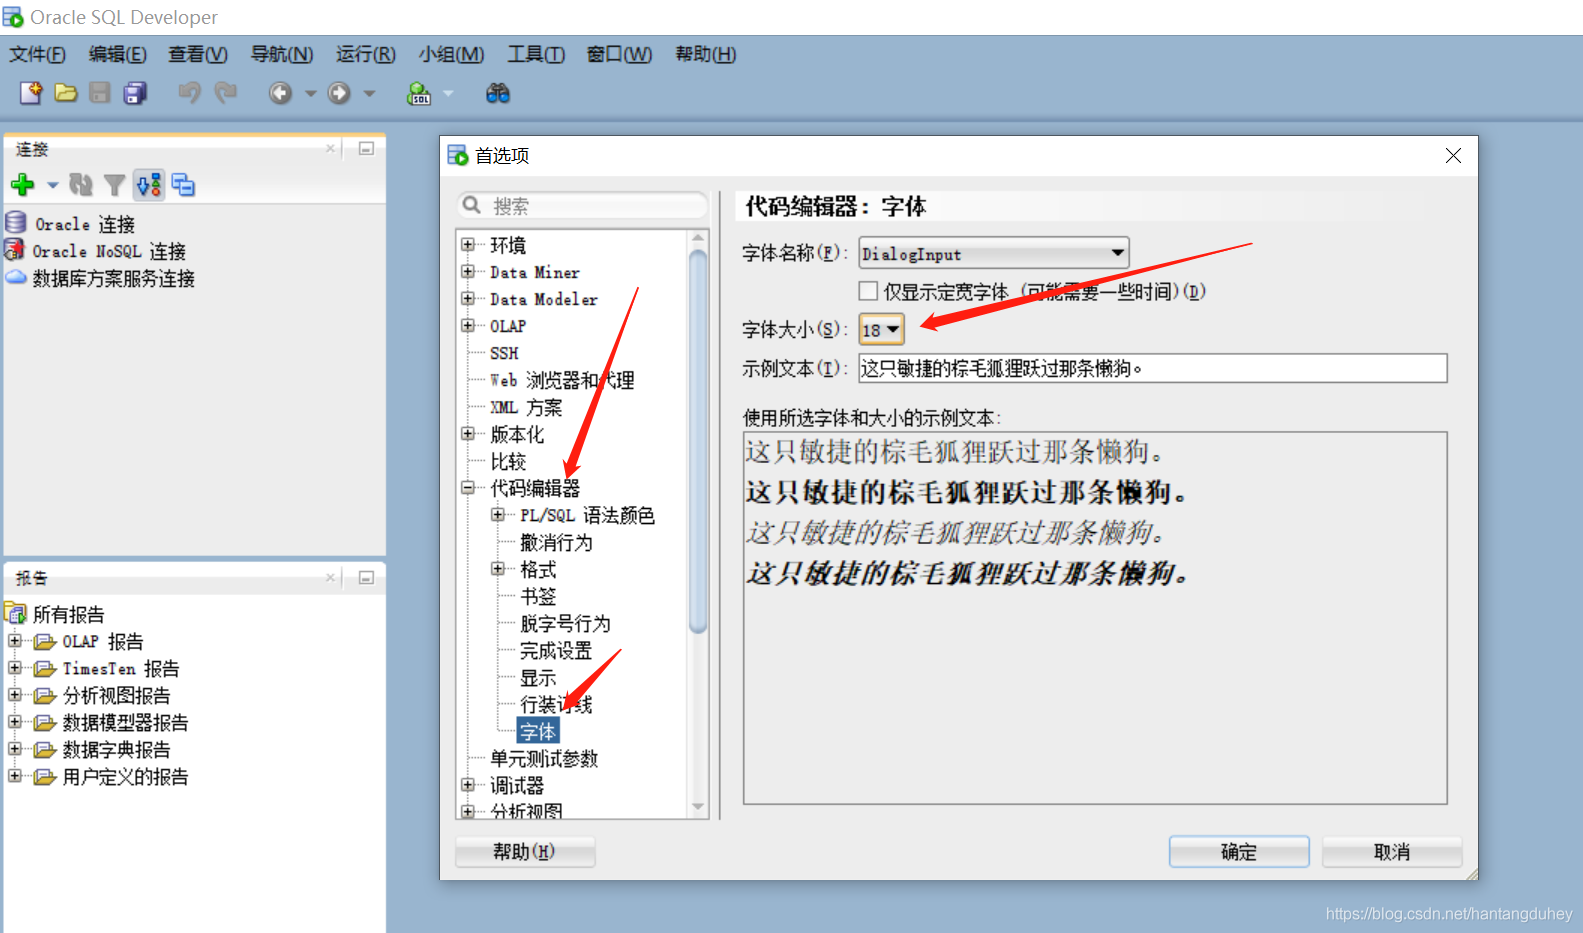The image size is (1583, 933).
Task: Select 撤消行为 in preferences tree
Action: pos(556,542)
